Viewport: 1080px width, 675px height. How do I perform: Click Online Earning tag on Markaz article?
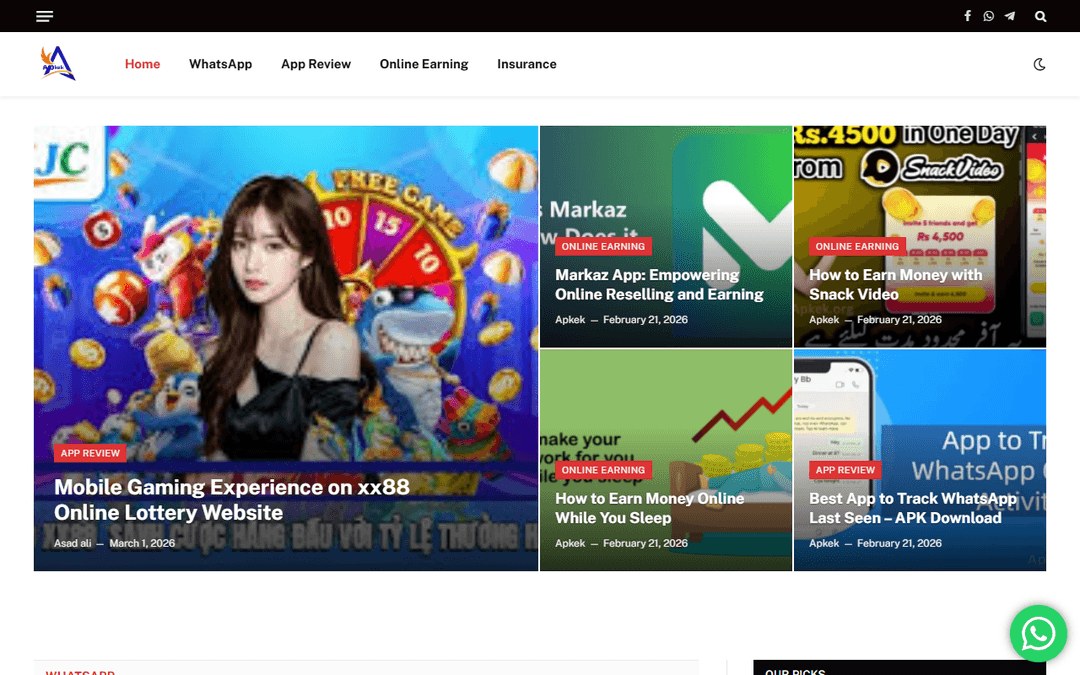pyautogui.click(x=603, y=247)
